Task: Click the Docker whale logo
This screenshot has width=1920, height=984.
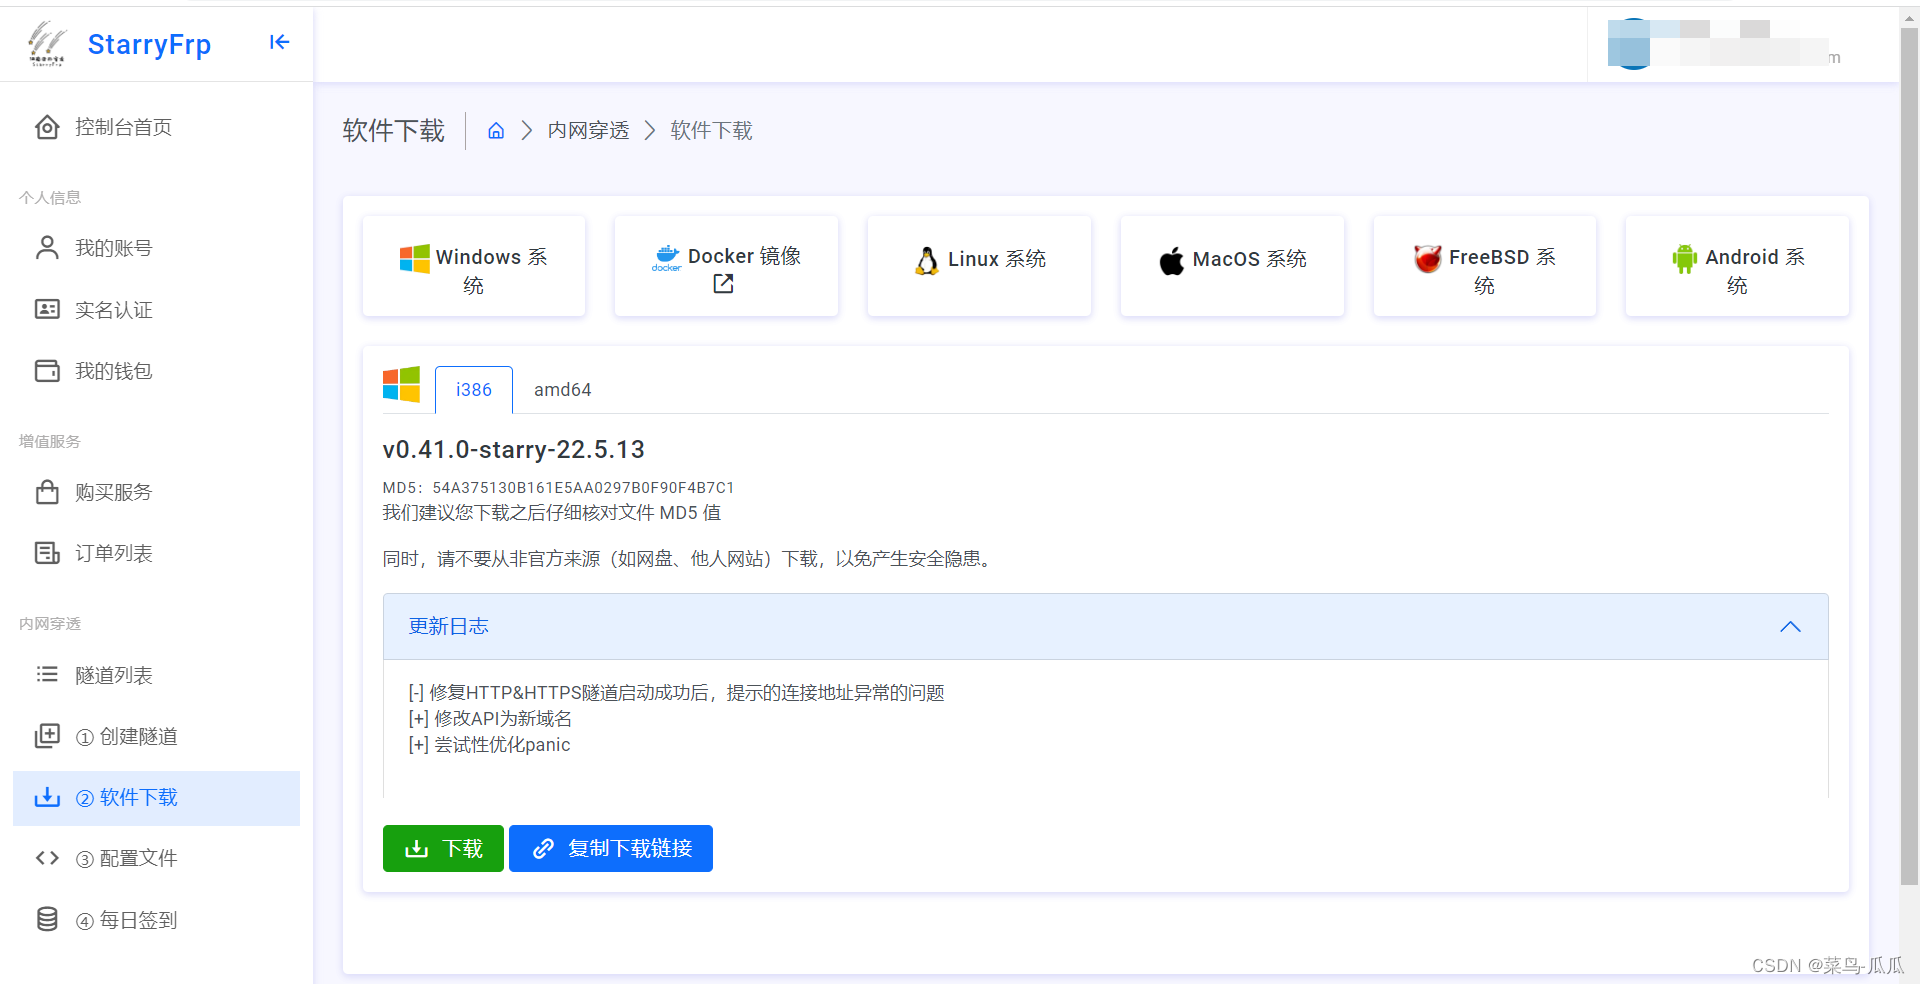Action: [x=667, y=258]
